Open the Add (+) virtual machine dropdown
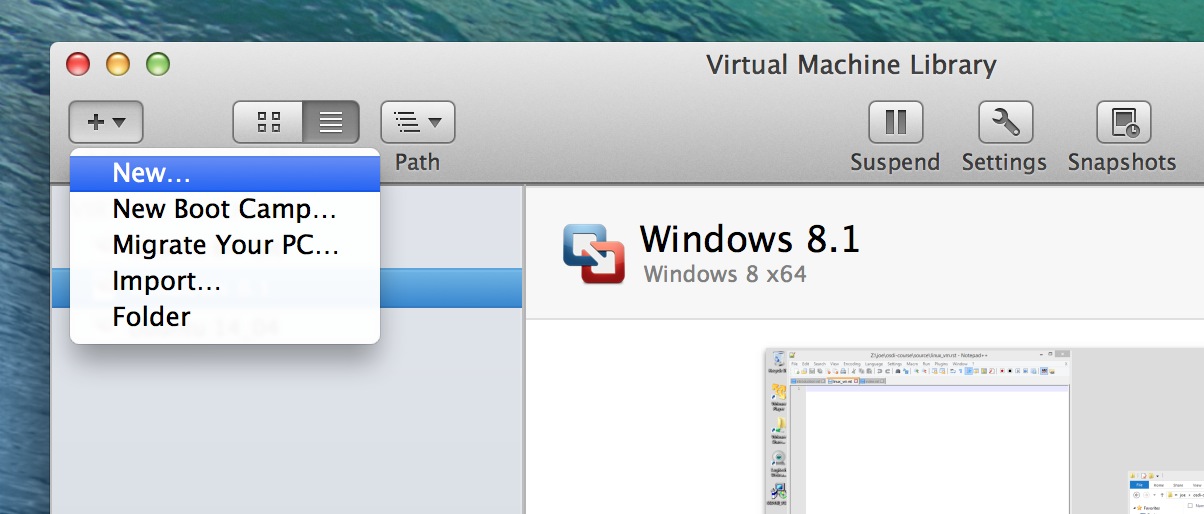The width and height of the screenshot is (1204, 514). coord(106,122)
